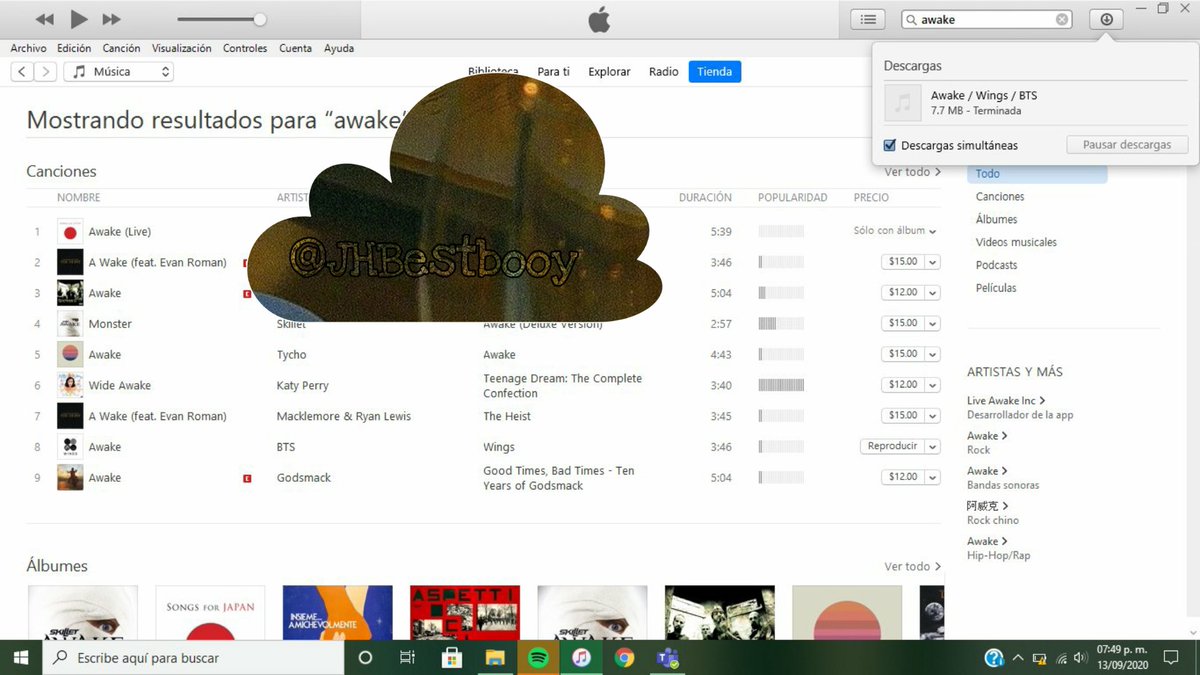The image size is (1200, 675).
Task: Open Sólo con álbum dropdown for Awake (Live)
Action: (895, 231)
